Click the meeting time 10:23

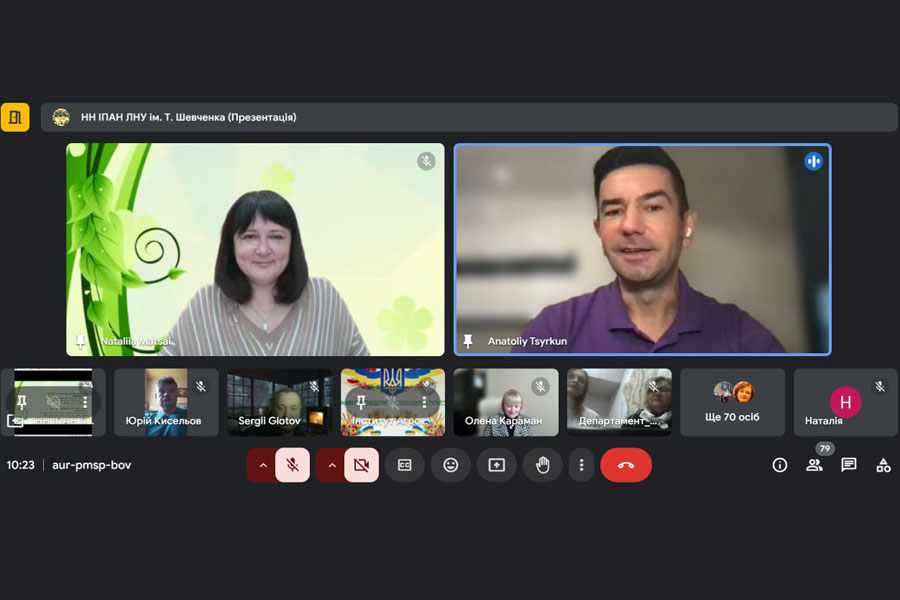pyautogui.click(x=21, y=465)
